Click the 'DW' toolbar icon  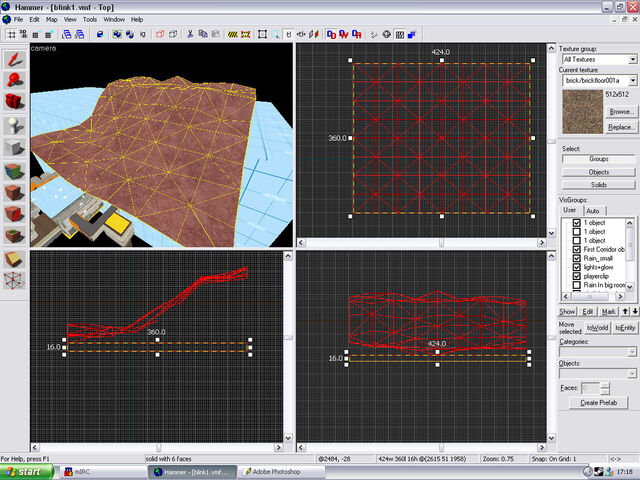pos(344,35)
